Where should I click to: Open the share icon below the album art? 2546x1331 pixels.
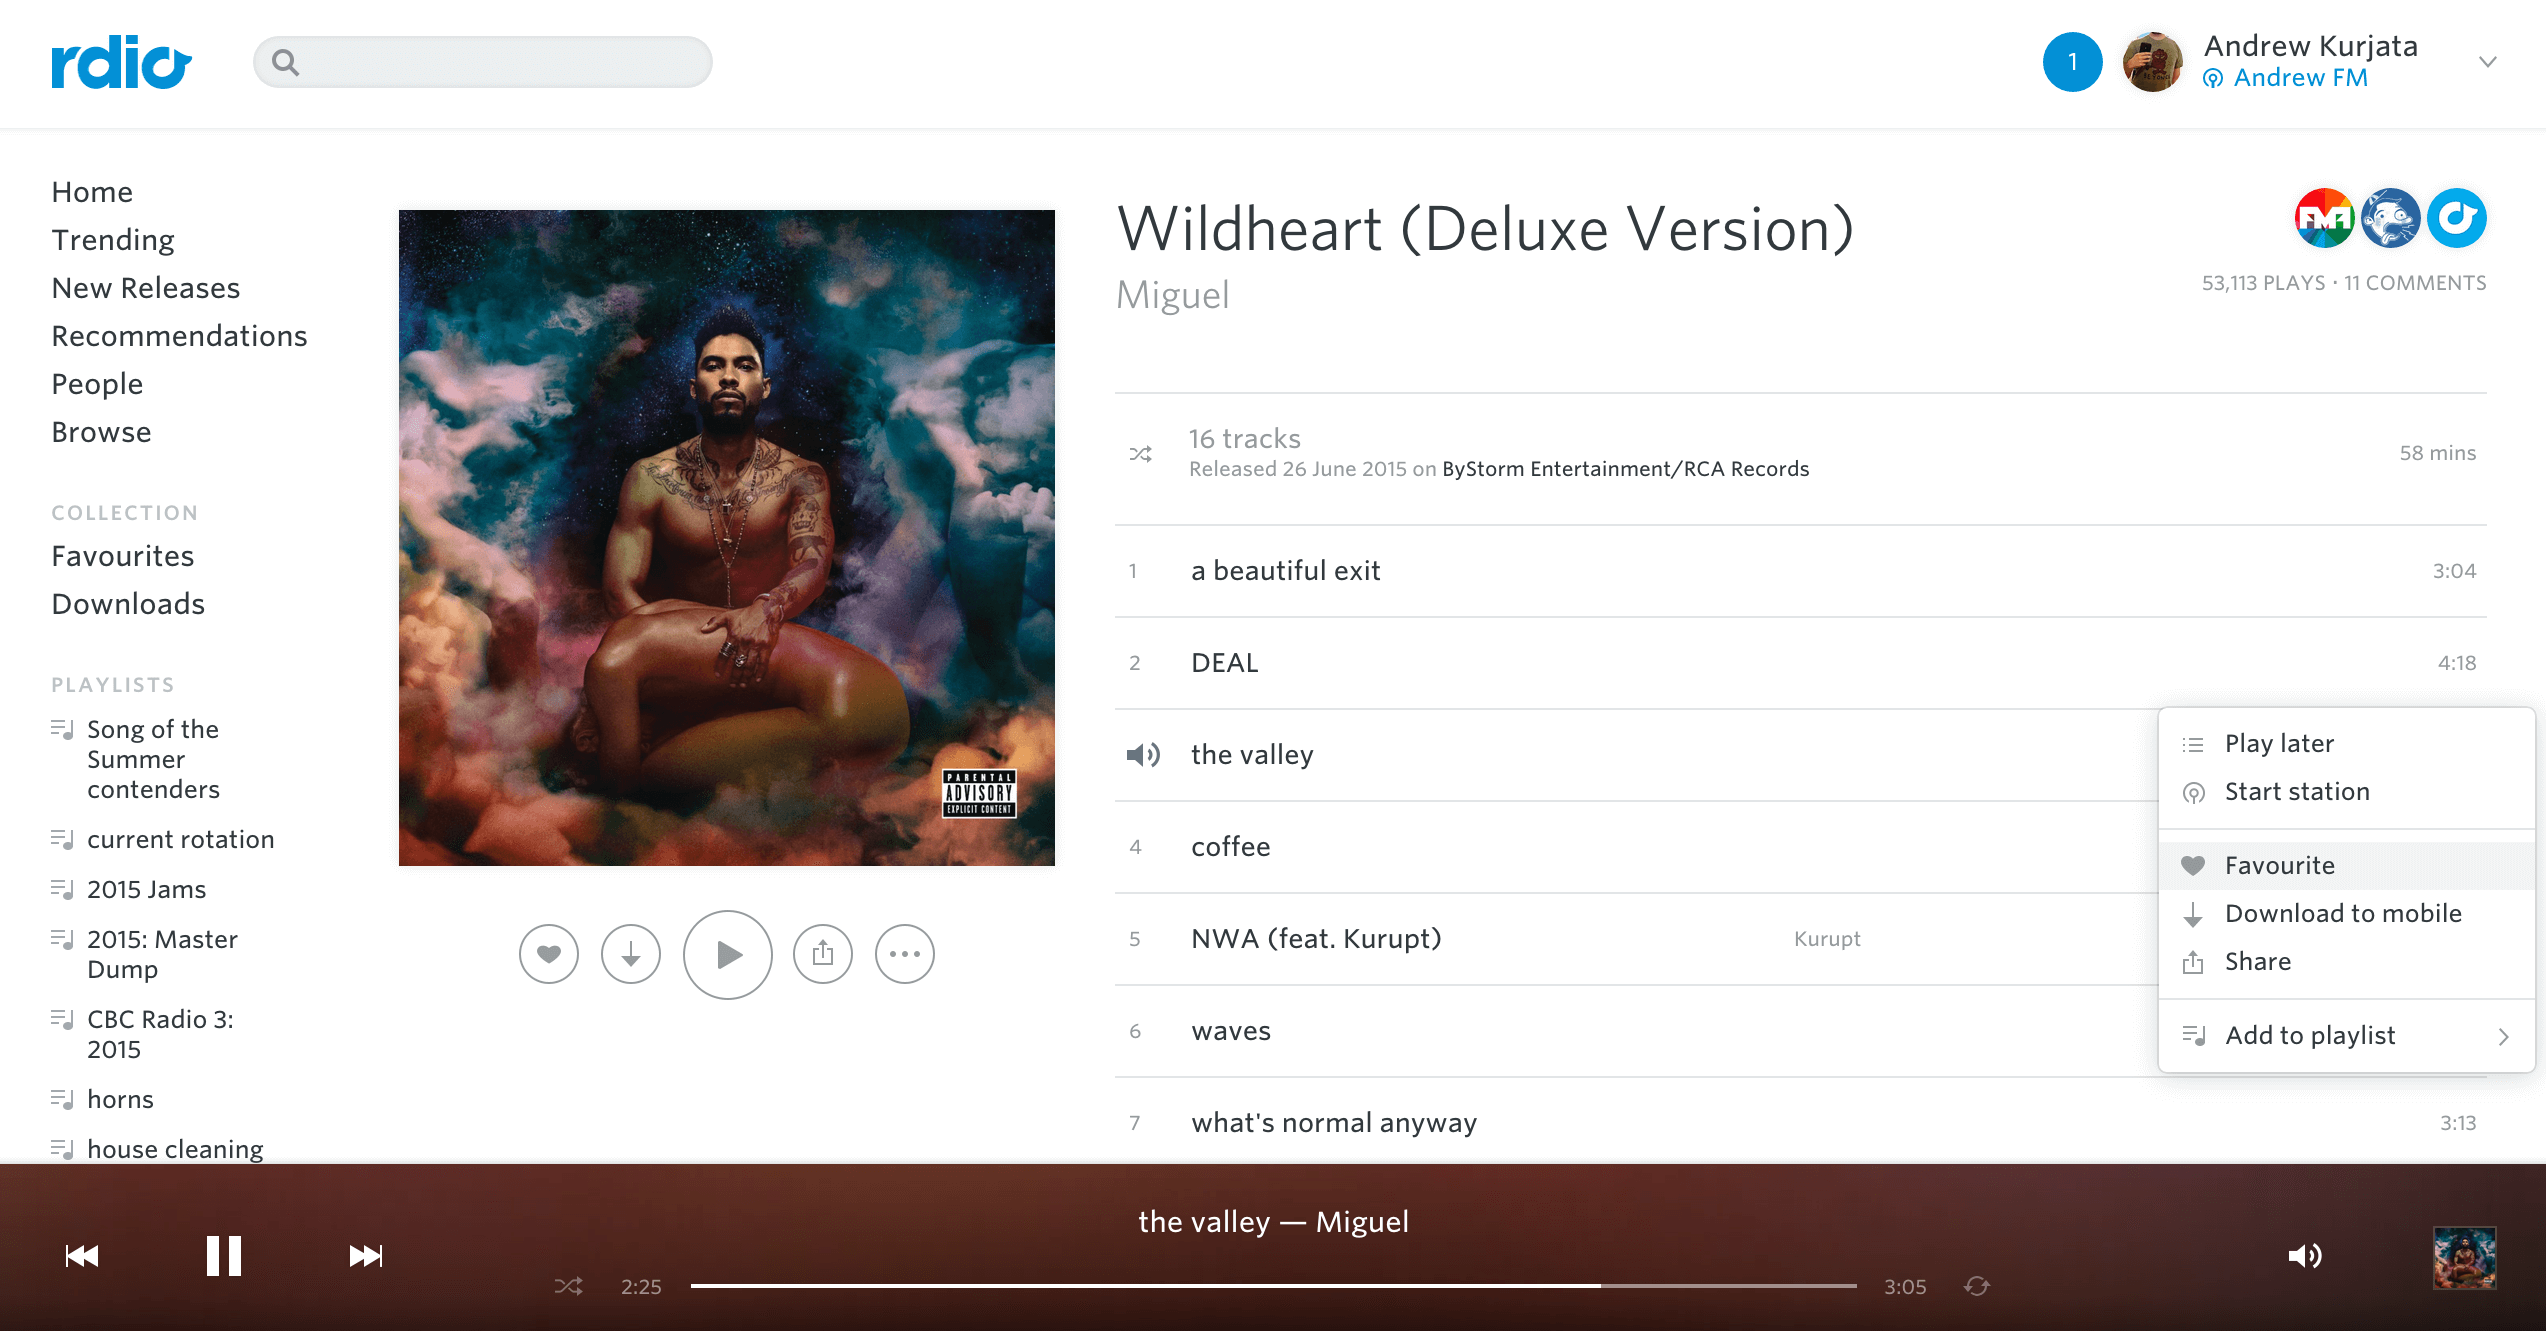(x=823, y=954)
